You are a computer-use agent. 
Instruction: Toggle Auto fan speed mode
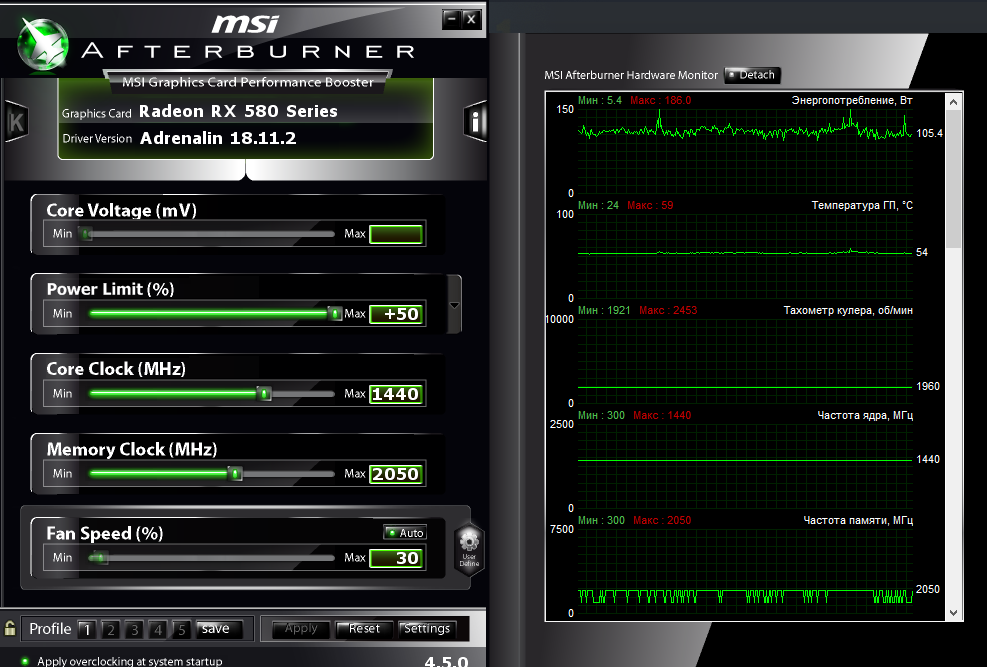click(405, 533)
